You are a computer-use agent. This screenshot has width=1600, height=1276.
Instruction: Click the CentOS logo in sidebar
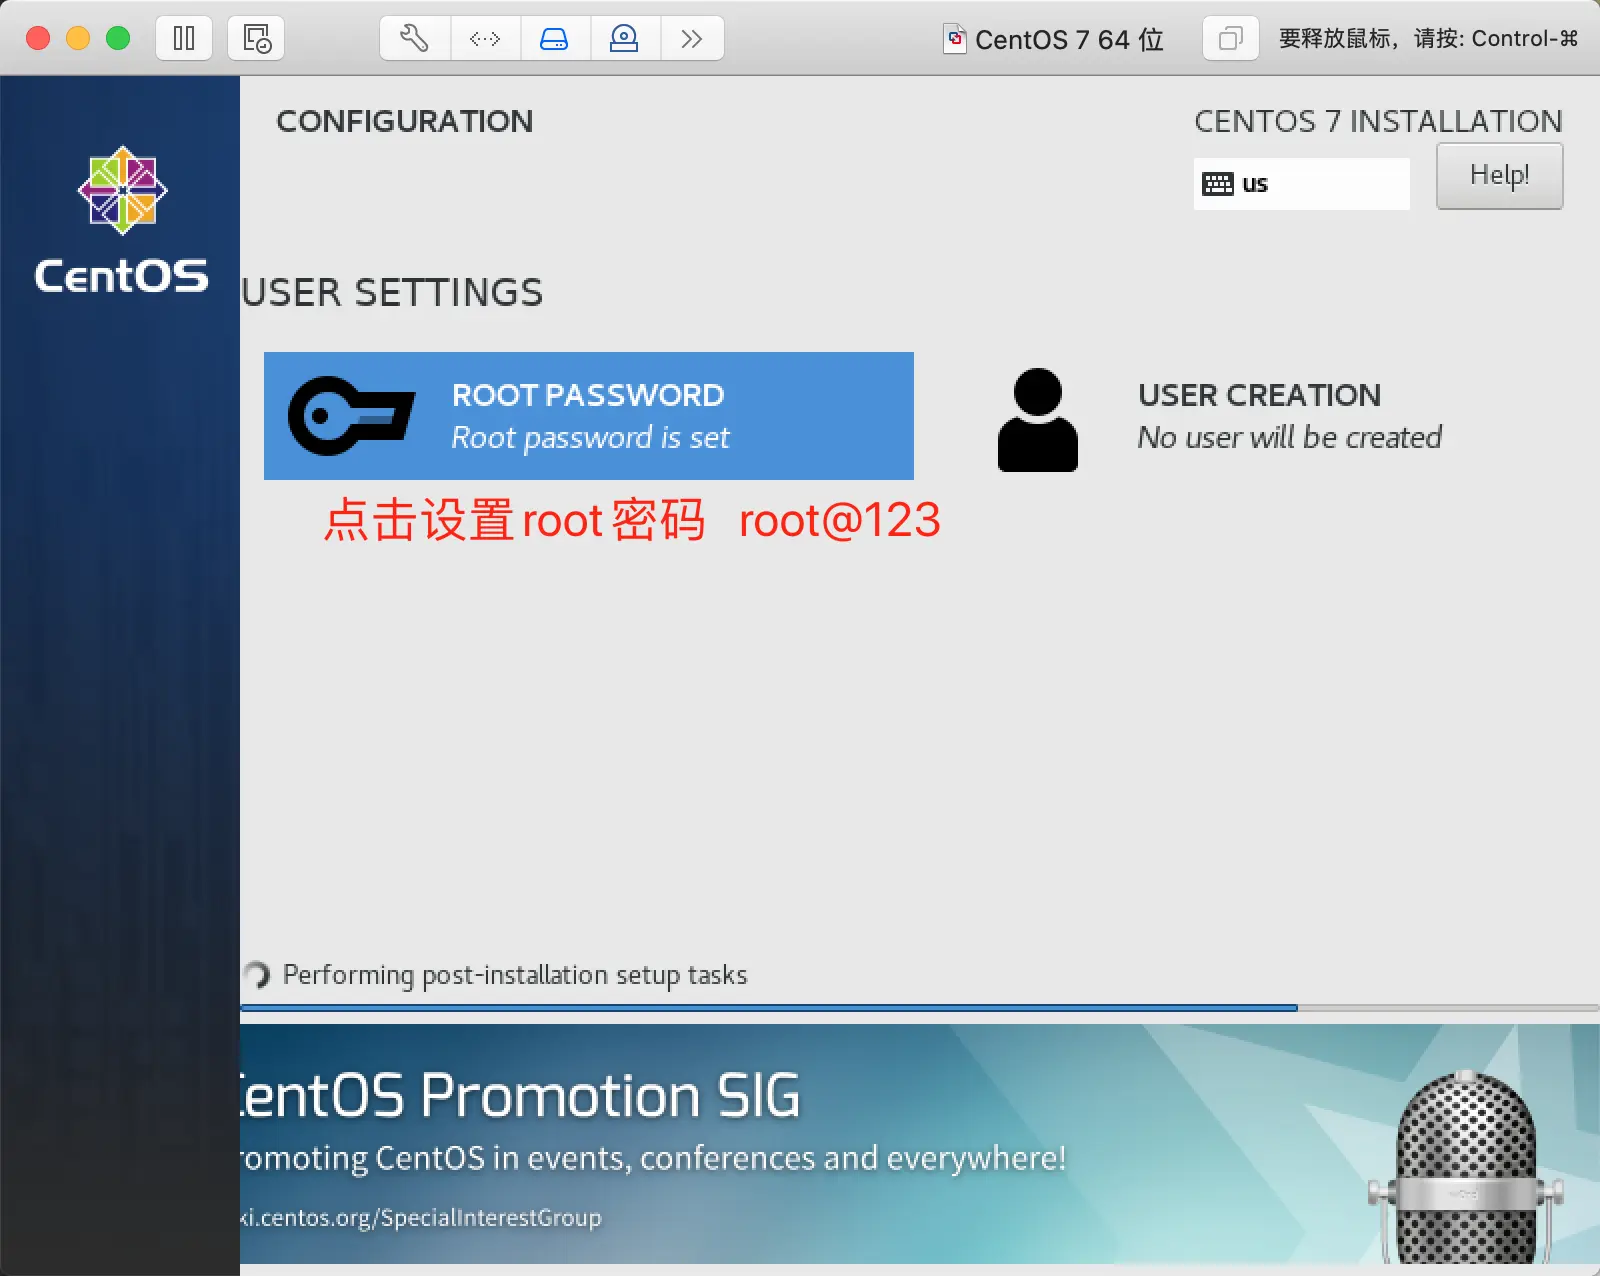pos(122,220)
